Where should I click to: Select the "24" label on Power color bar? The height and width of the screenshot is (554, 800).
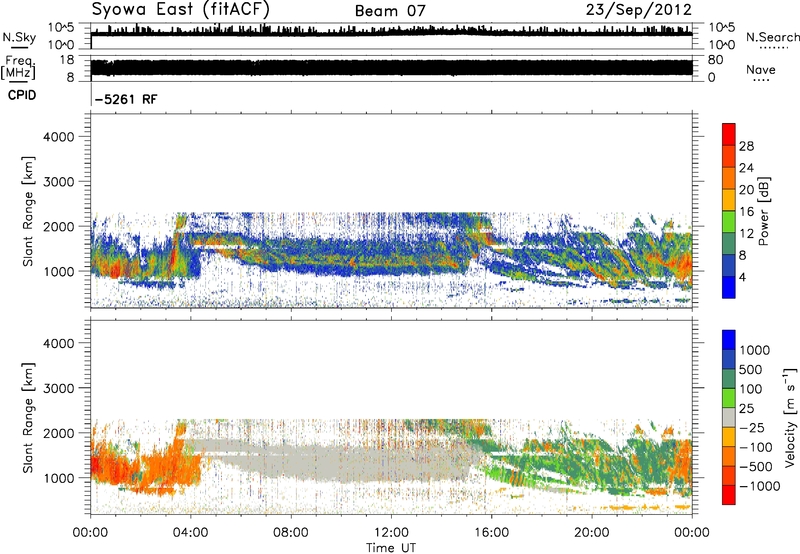point(746,168)
